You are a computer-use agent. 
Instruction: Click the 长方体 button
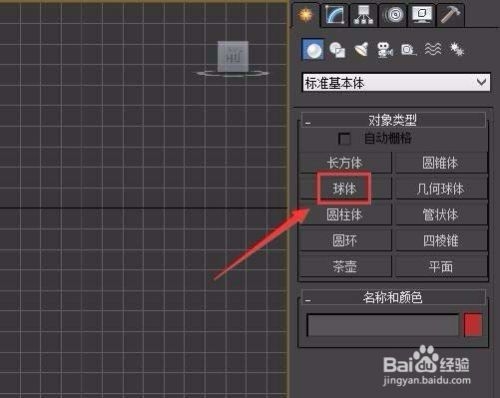click(345, 163)
